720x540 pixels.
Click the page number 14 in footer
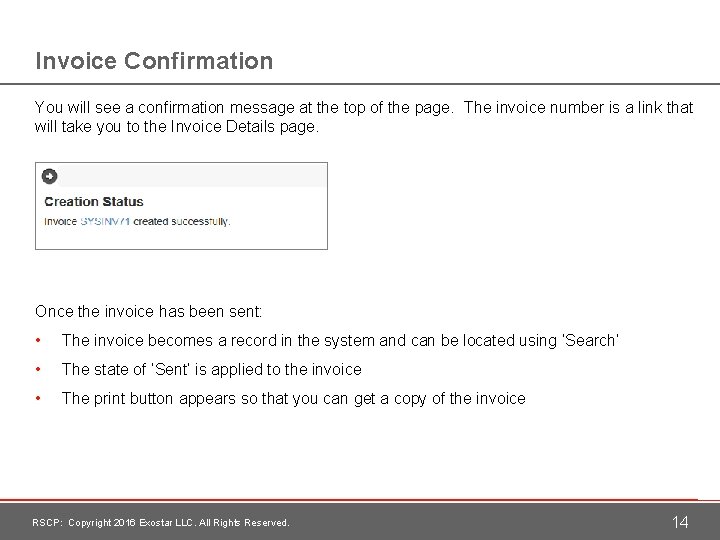[x=680, y=522]
